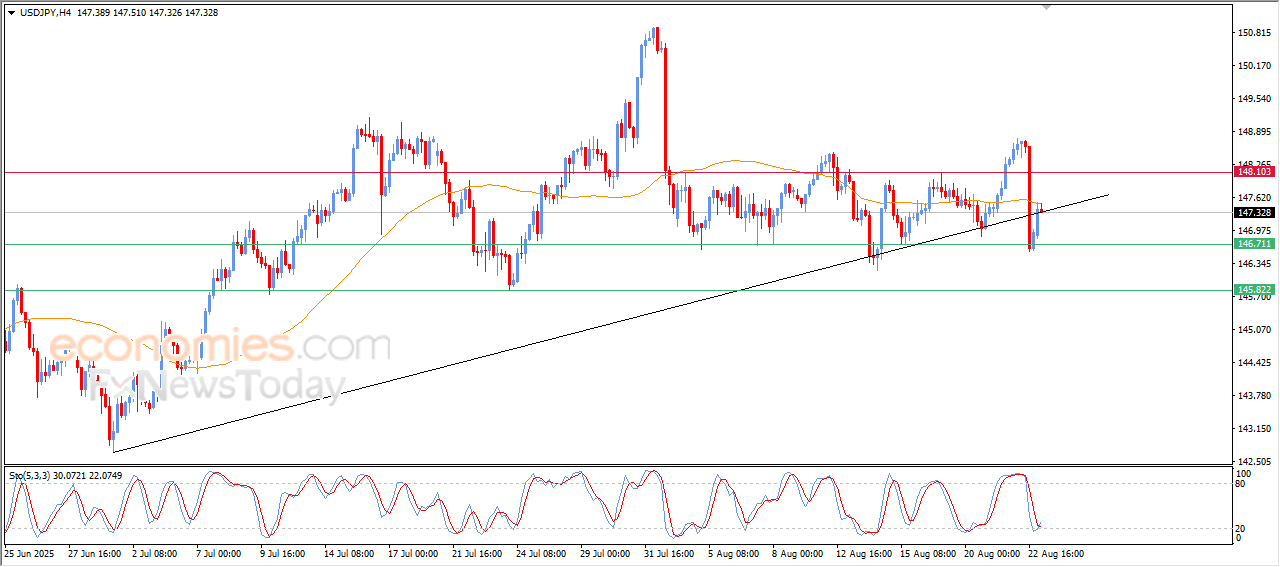The width and height of the screenshot is (1280, 567).
Task: Click the green 146.711 price level label
Action: 1254,244
